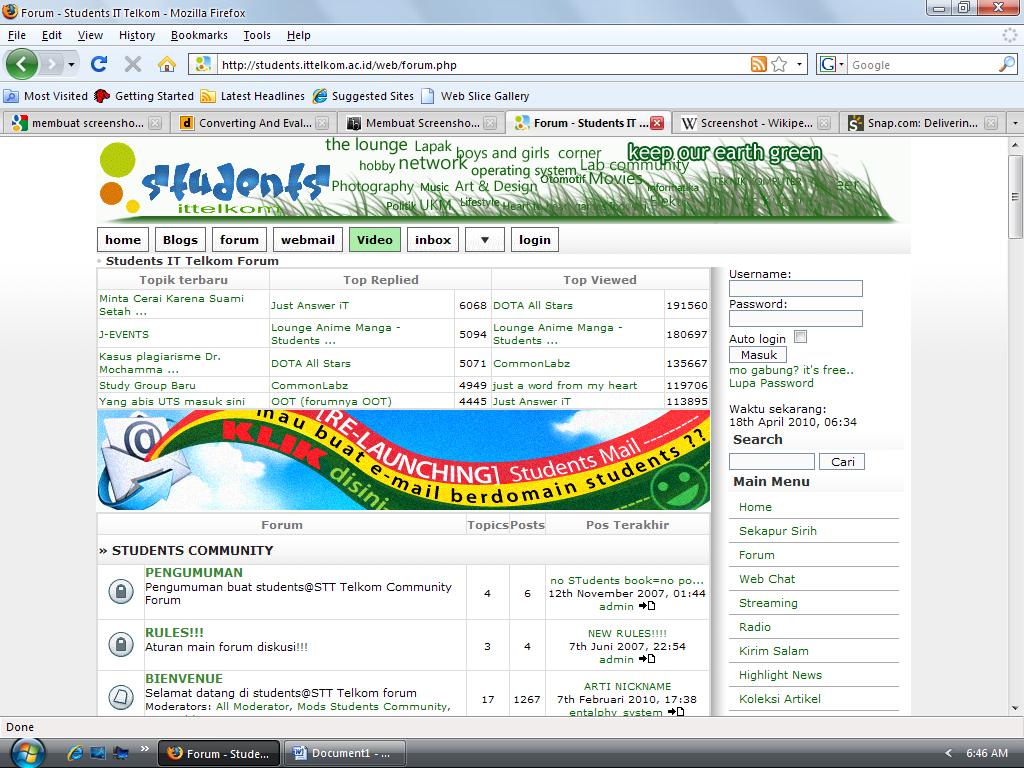
Task: Open the Getting Started bookmark
Action: [x=144, y=96]
